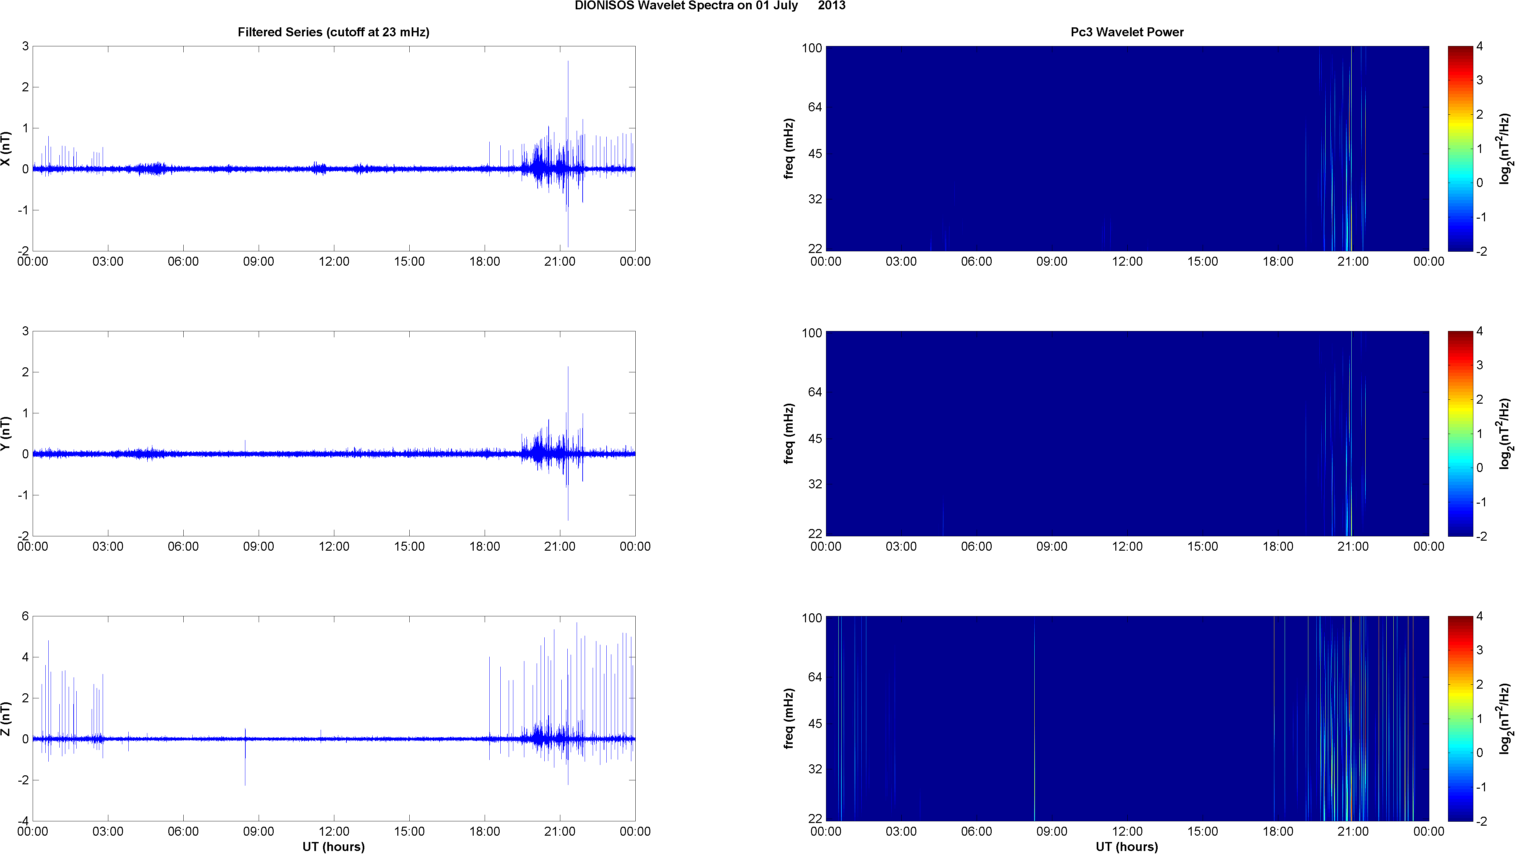Select the top Pc3 wavelet spectrogram
The image size is (1515, 854).
pos(1127,149)
